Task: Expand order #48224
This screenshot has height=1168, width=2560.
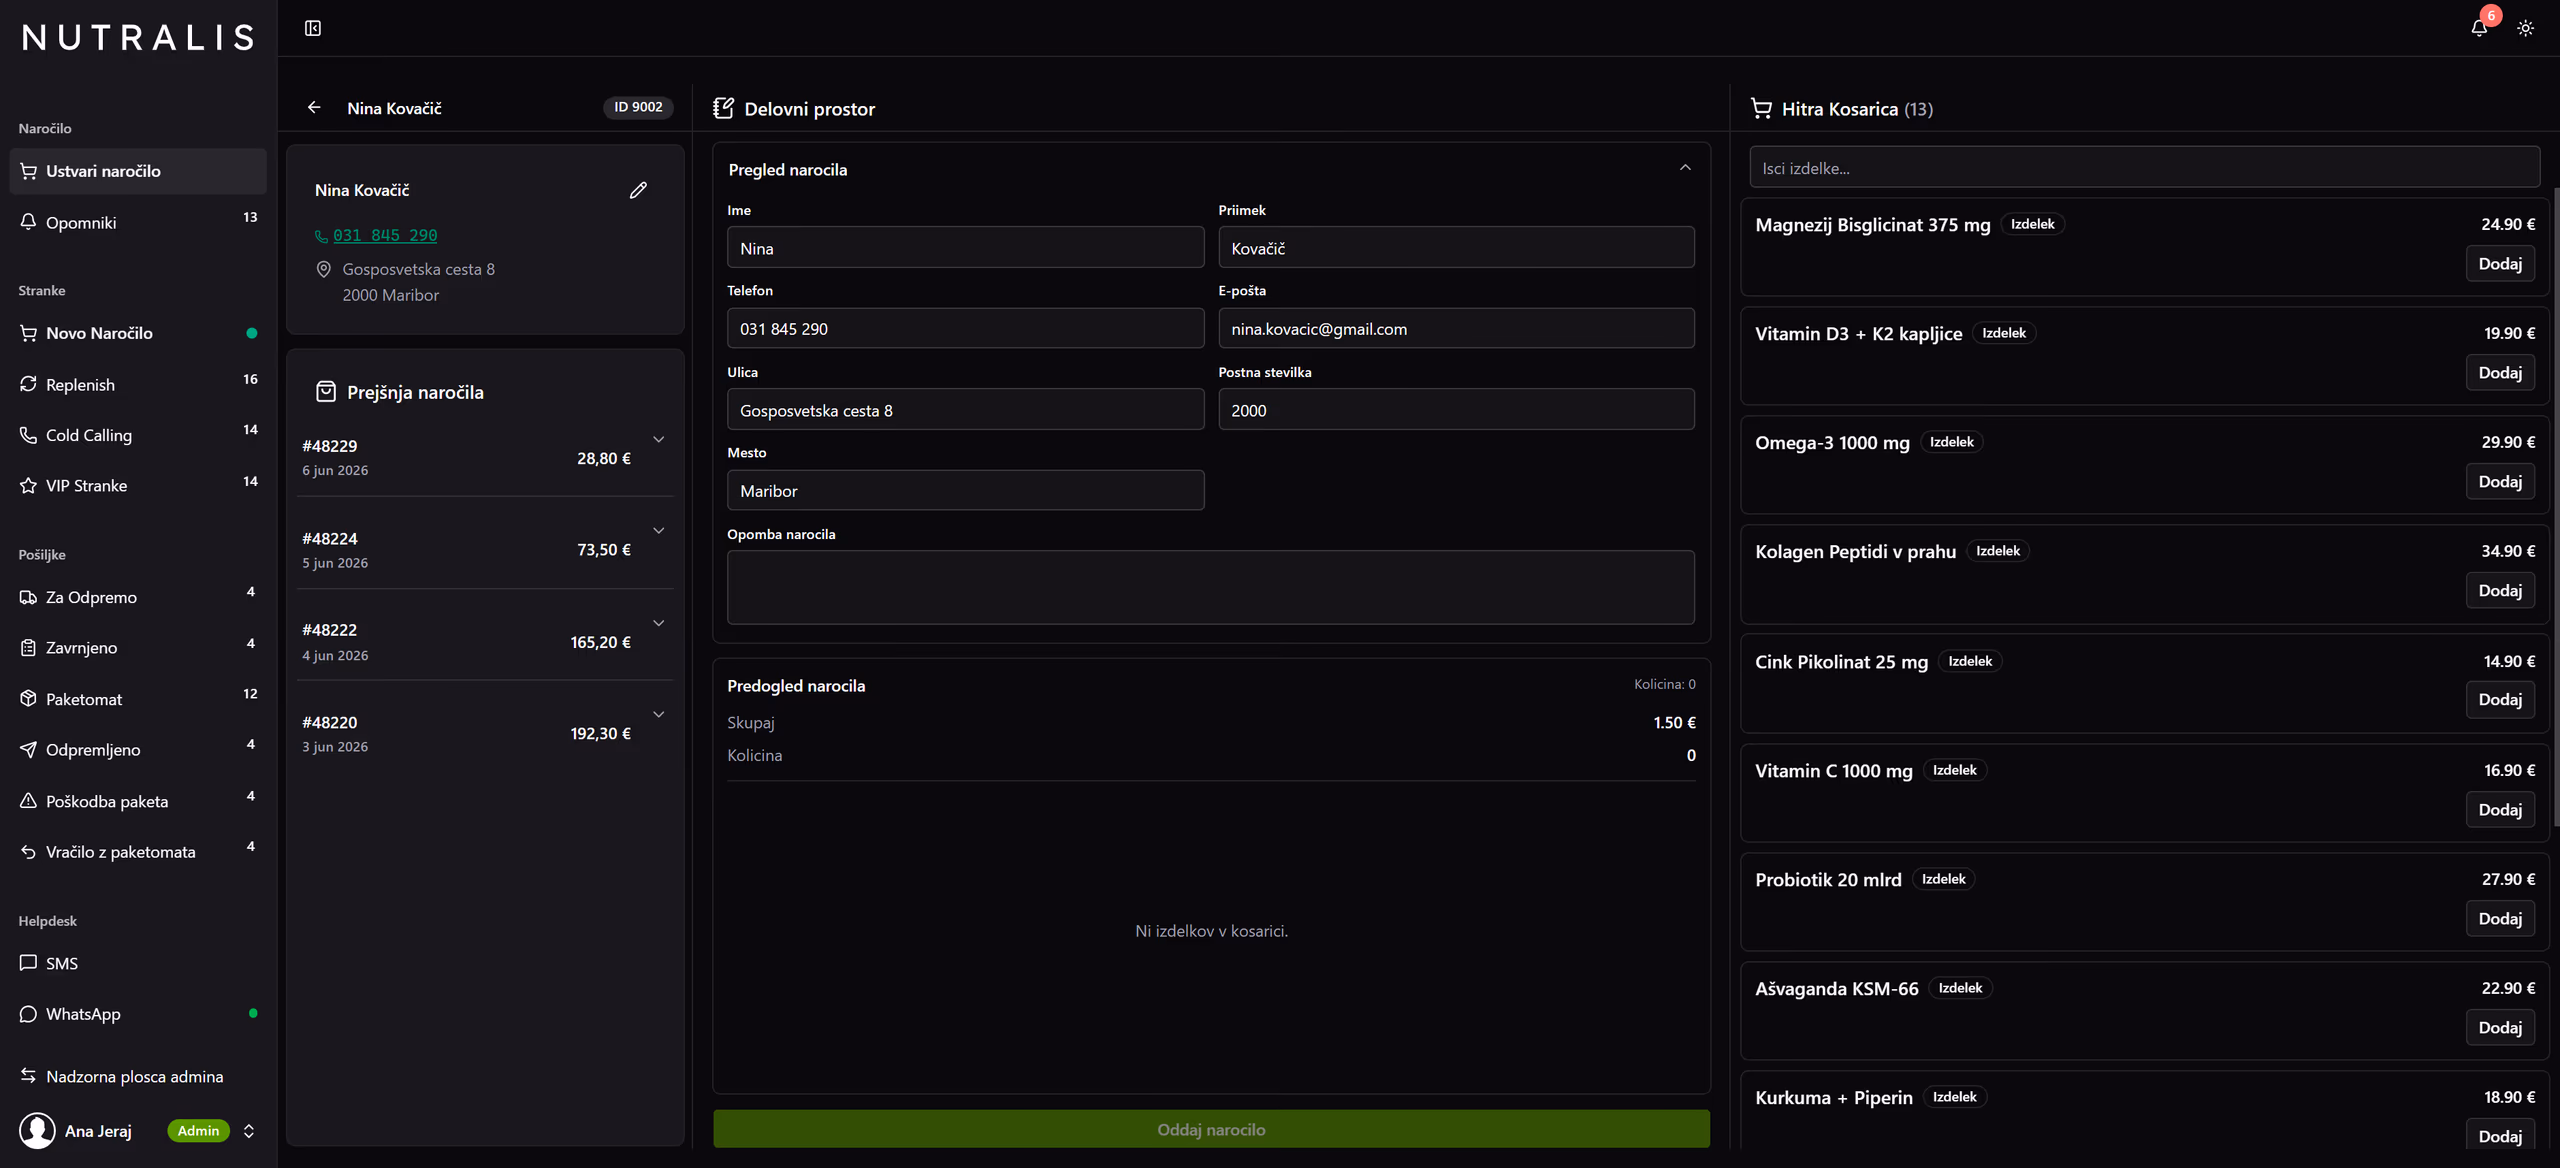Action: [x=658, y=531]
